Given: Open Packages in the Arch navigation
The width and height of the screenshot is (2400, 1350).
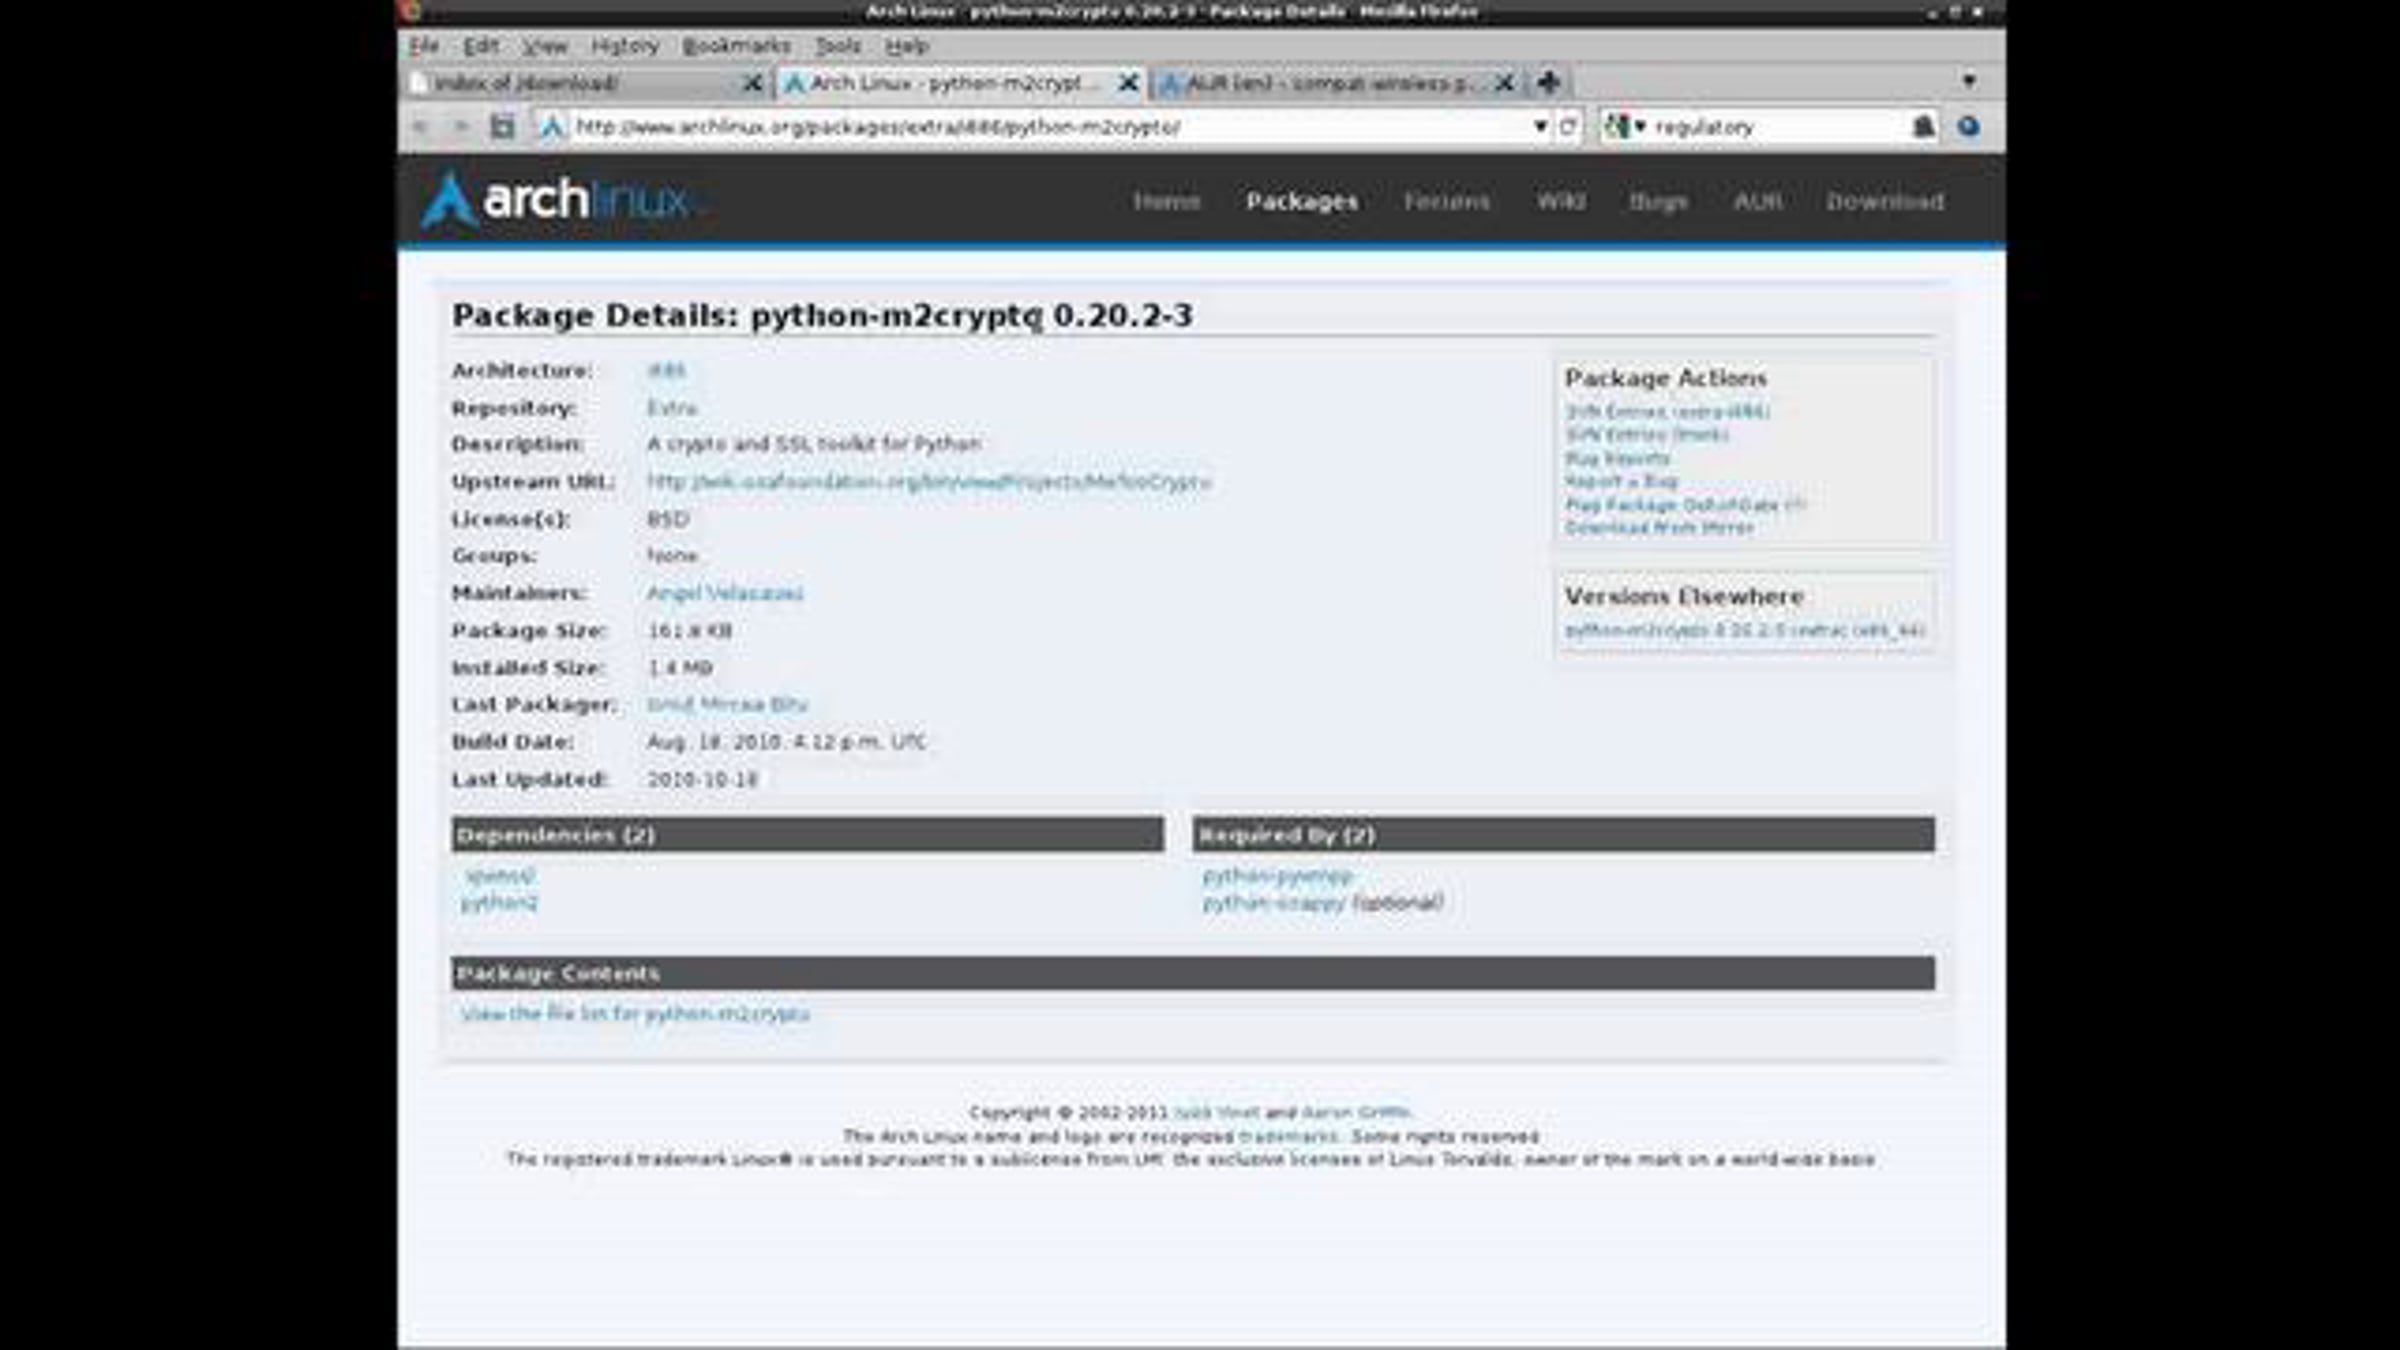Looking at the screenshot, I should coord(1302,201).
